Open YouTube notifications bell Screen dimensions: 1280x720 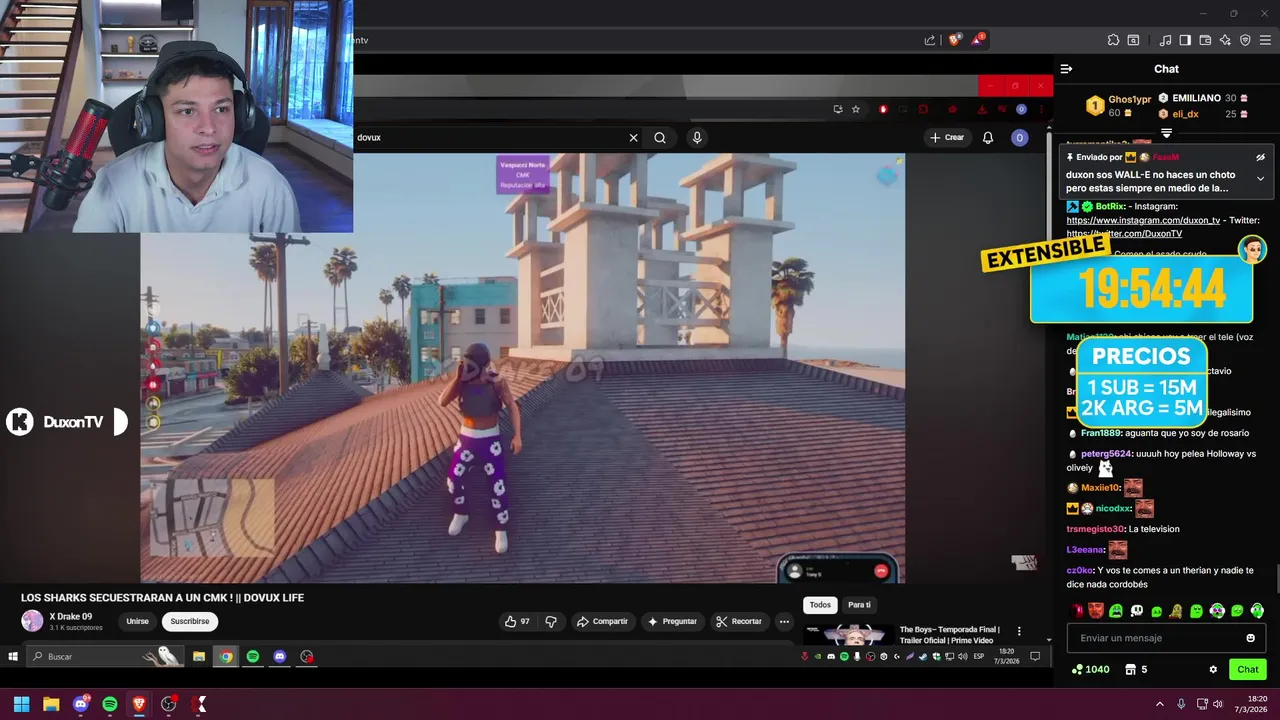point(988,138)
